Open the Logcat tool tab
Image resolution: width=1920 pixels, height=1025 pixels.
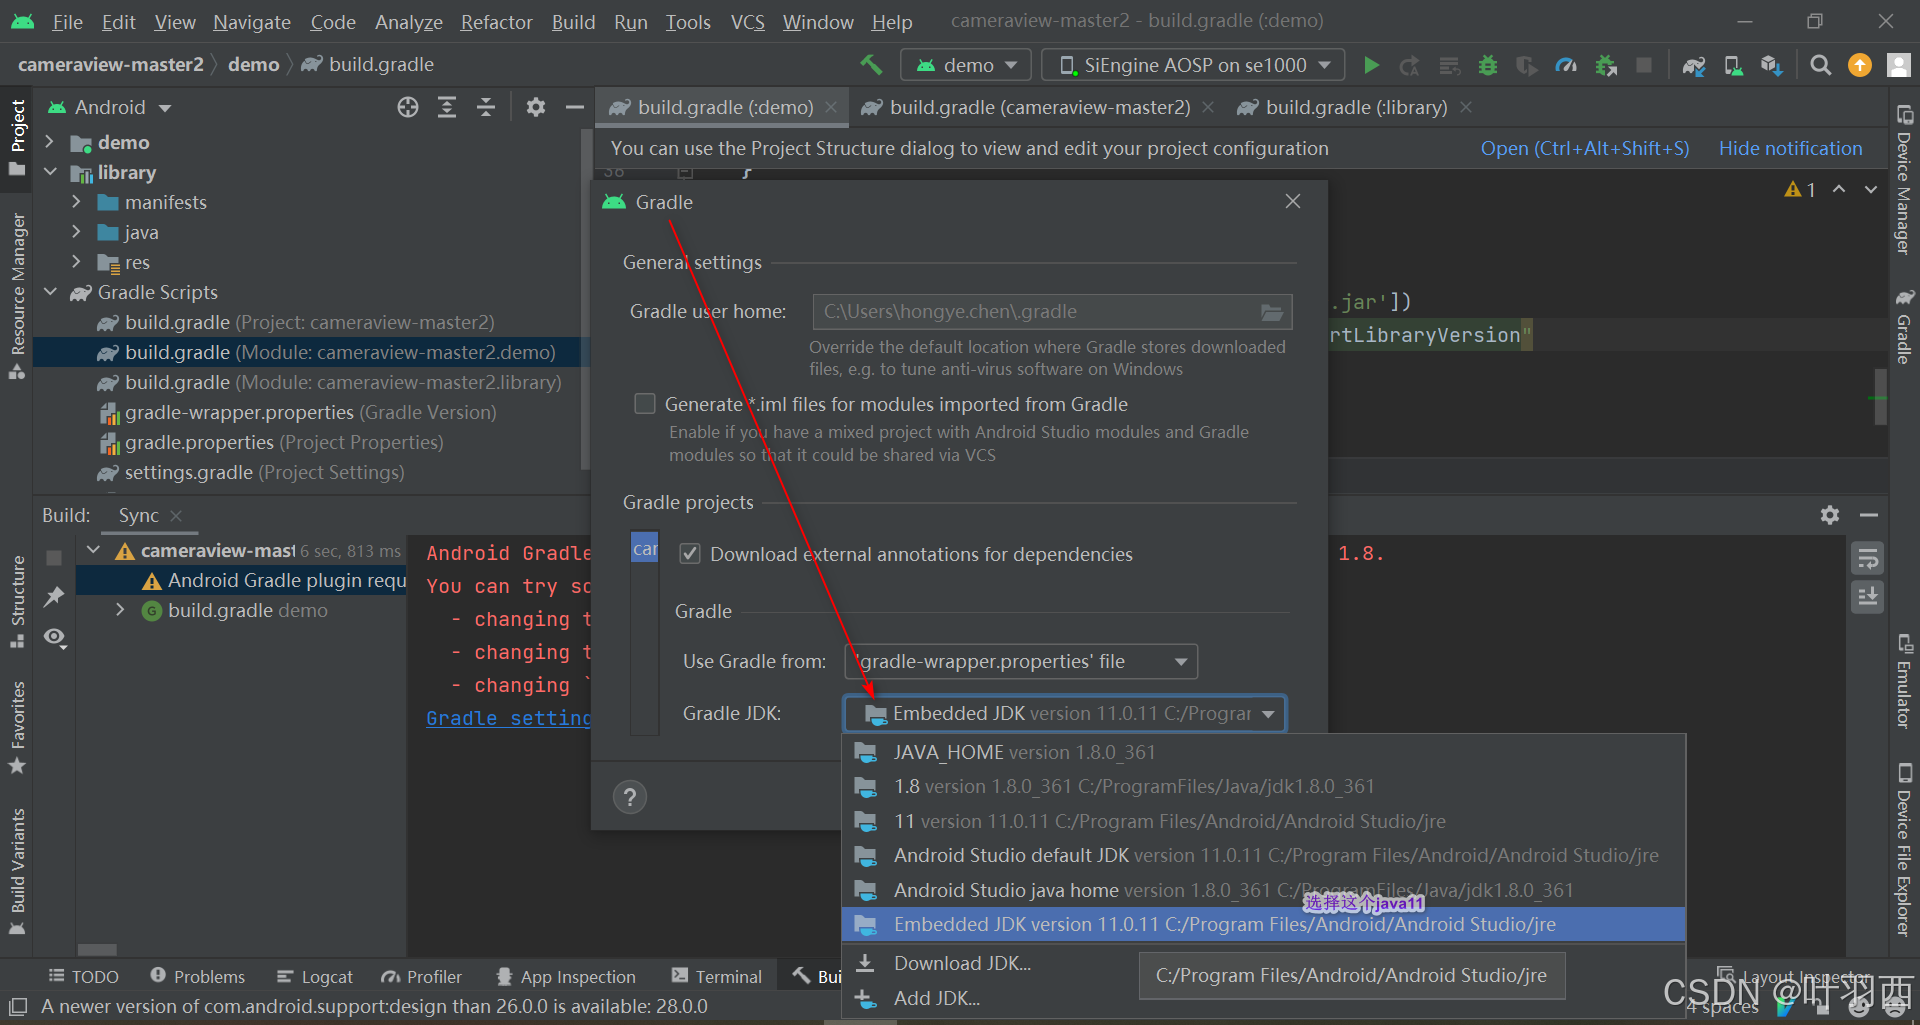(x=315, y=977)
